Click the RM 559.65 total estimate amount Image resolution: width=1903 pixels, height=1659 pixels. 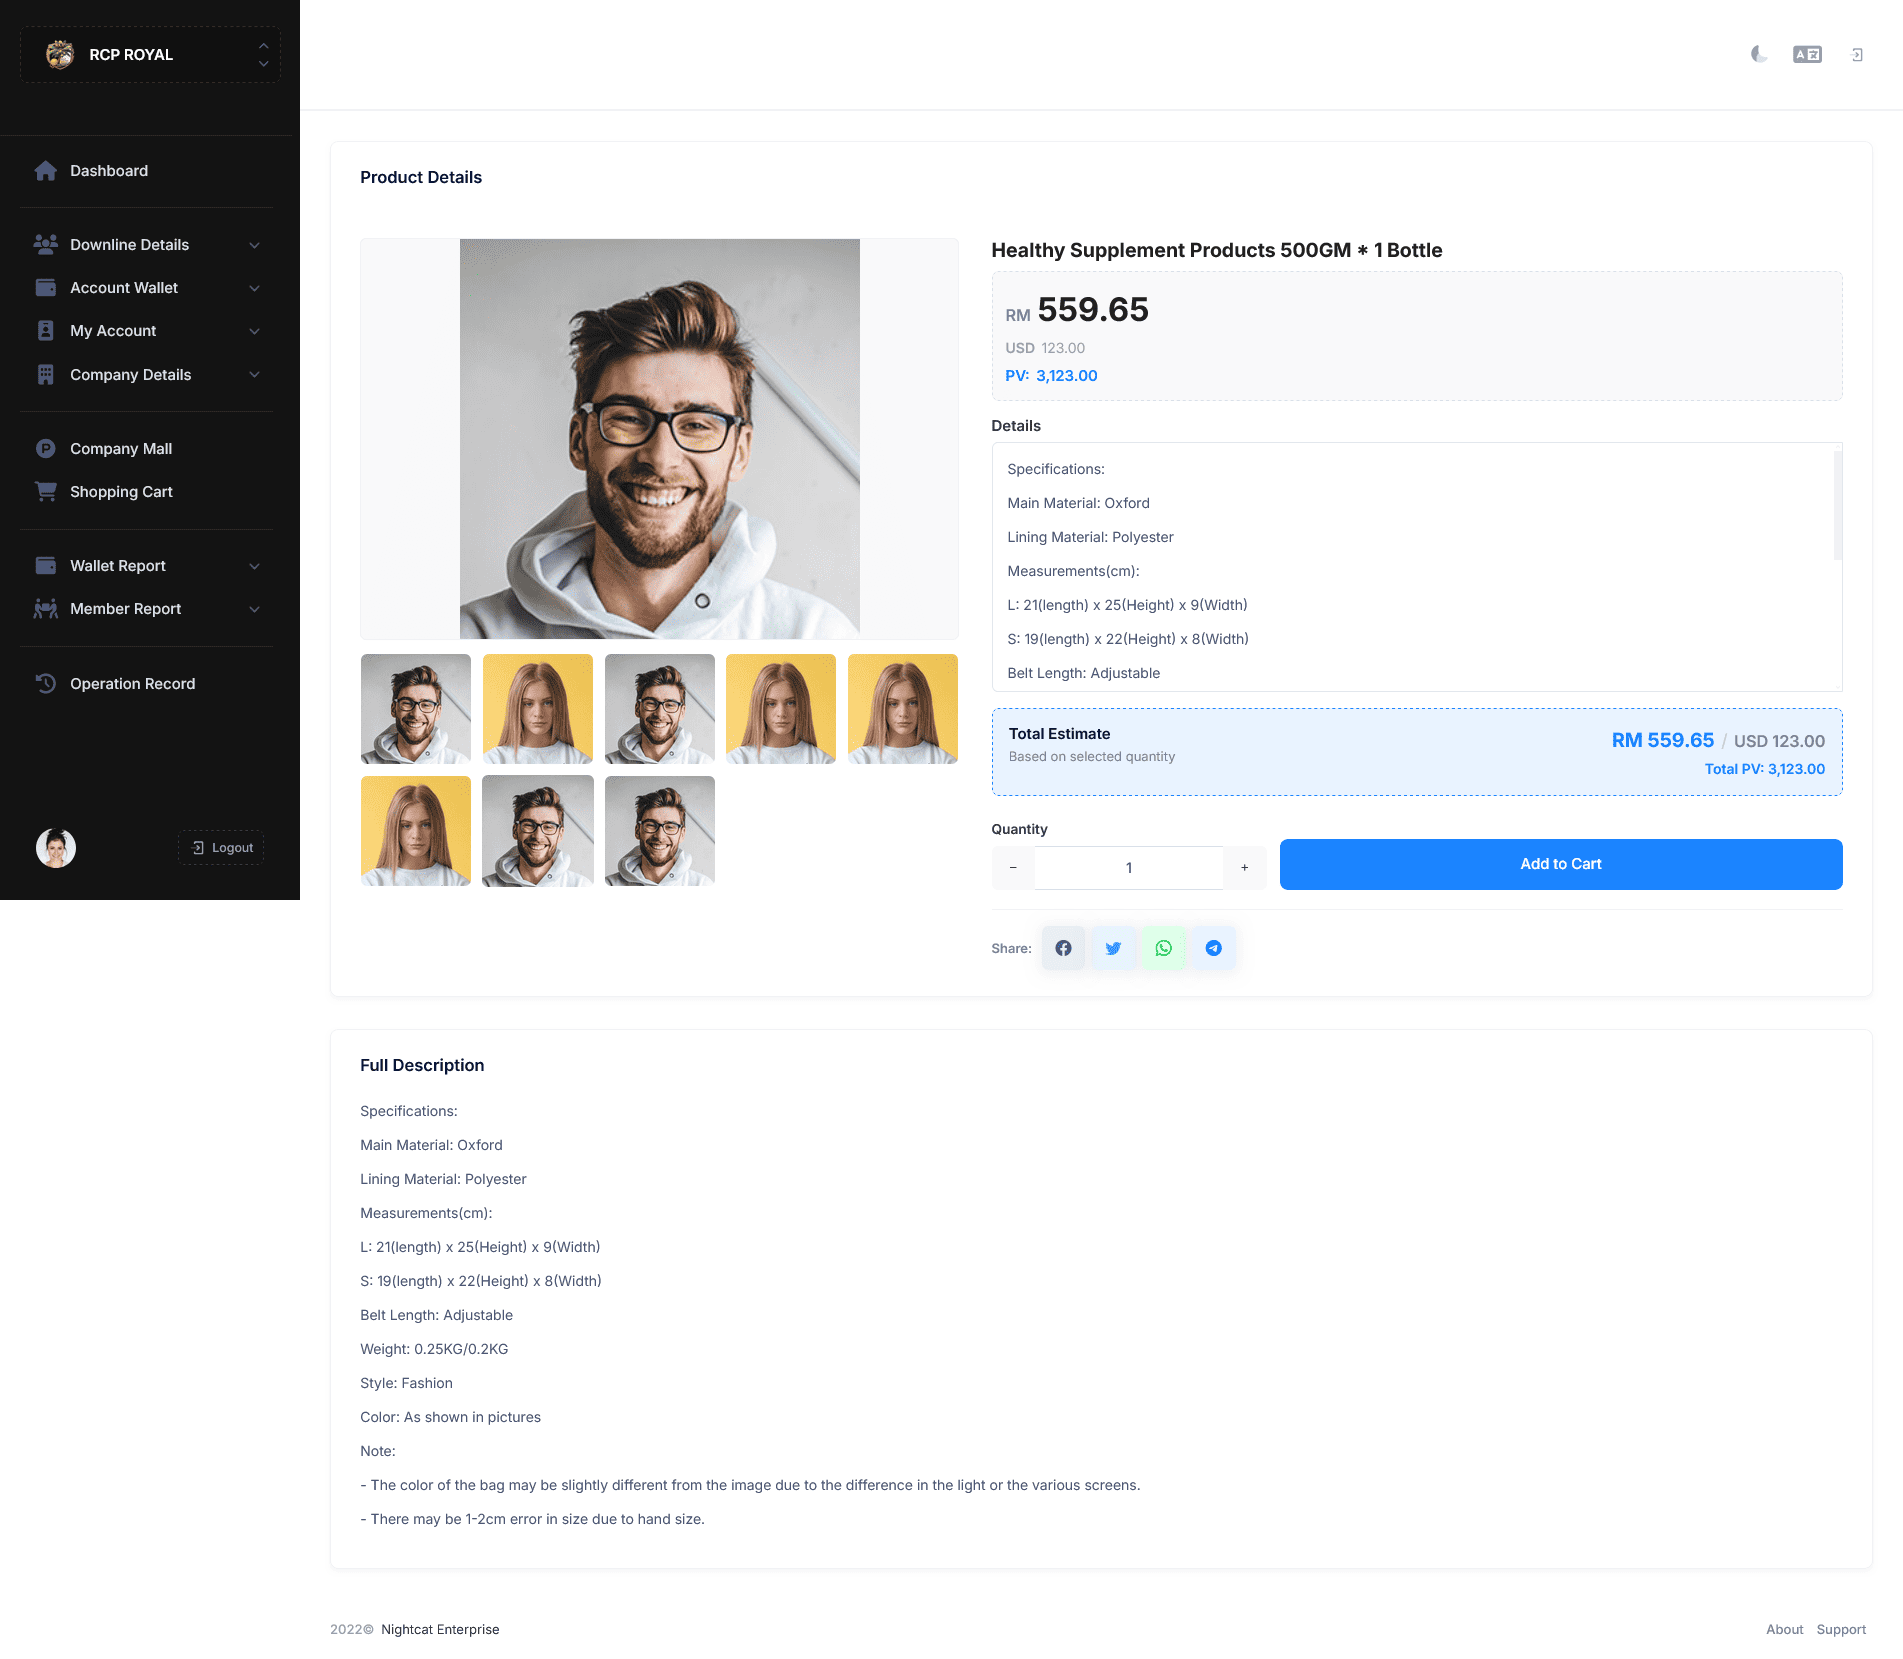(1662, 740)
